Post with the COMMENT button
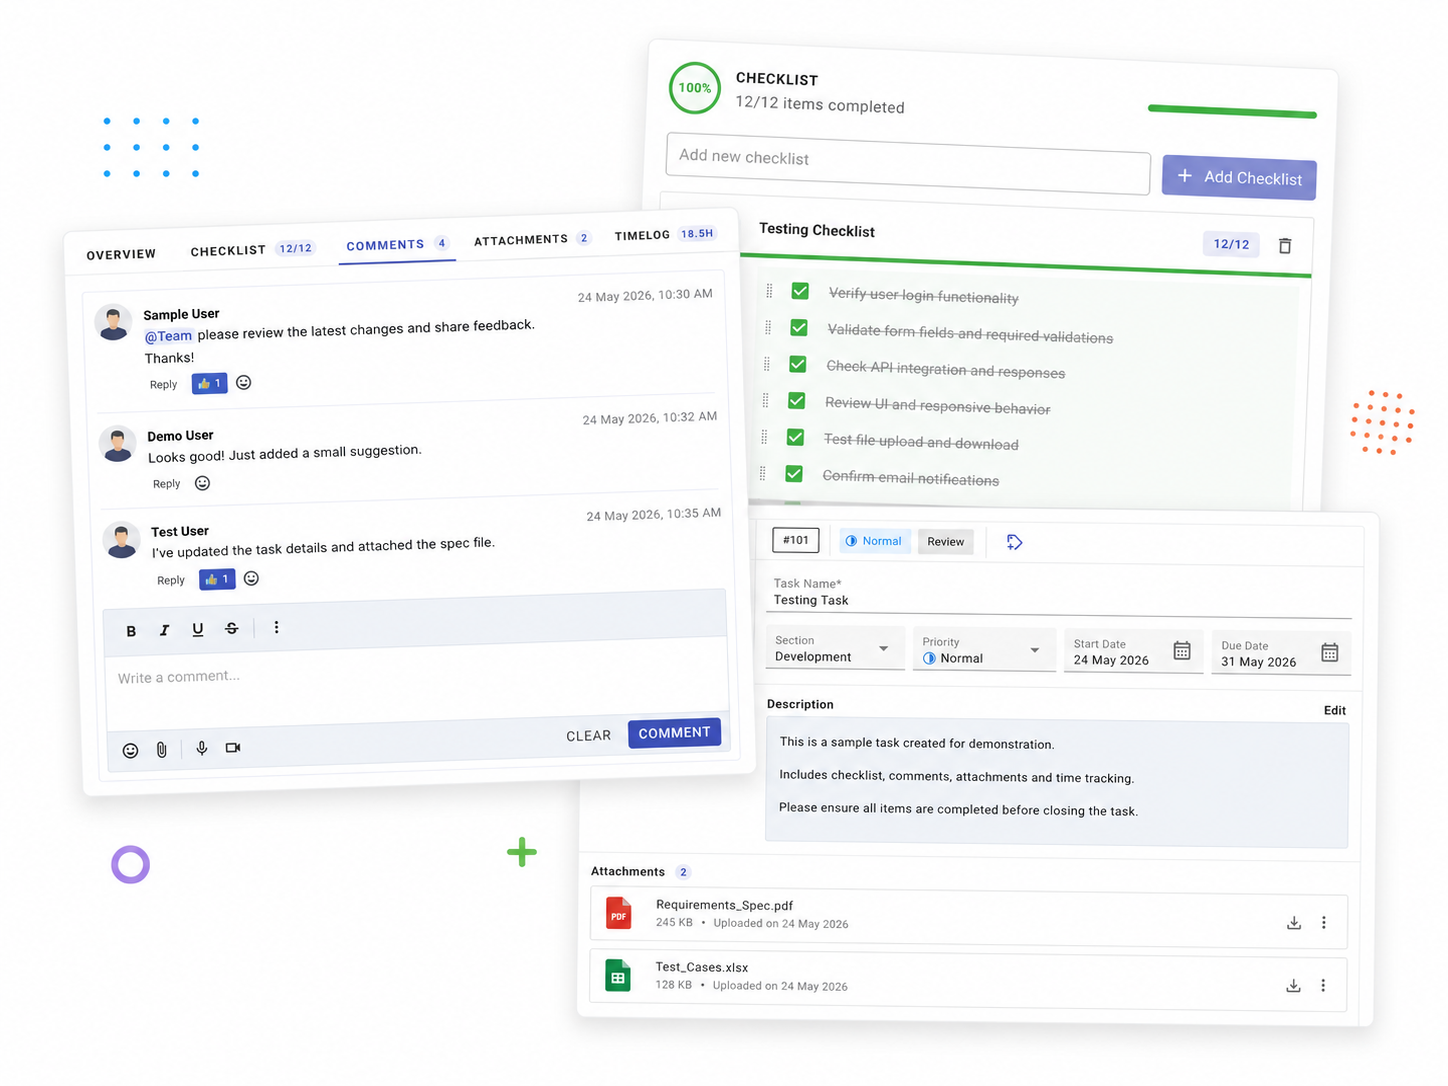This screenshot has width=1448, height=1086. pos(674,733)
